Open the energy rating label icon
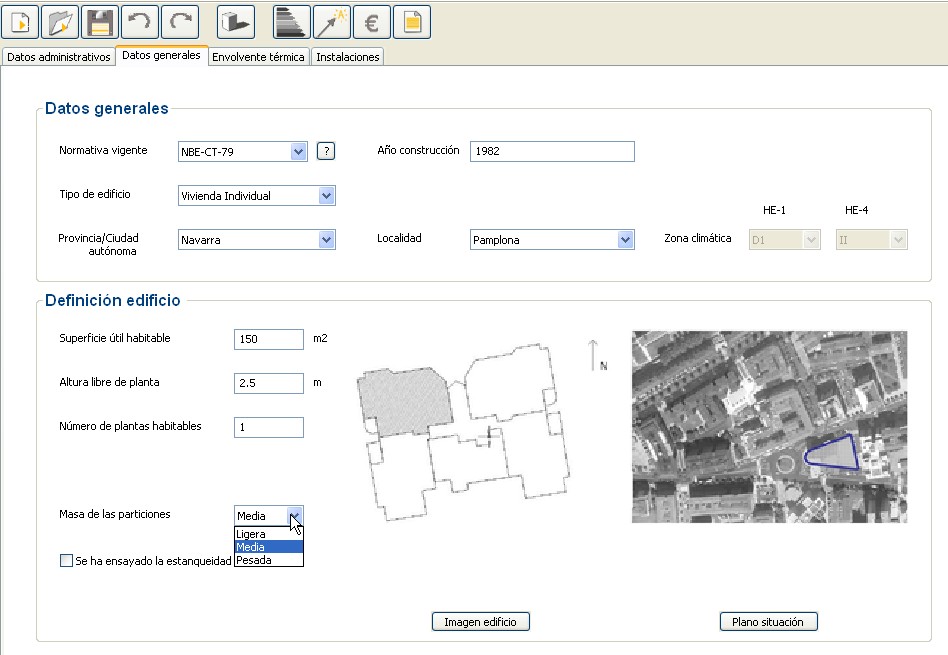Screen dimensions: 948x655 click(292, 22)
